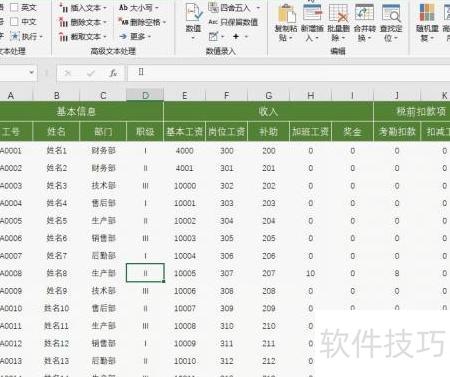The height and width of the screenshot is (377, 450).
Task: Check the 英文 checkbox
Action: [x=14, y=8]
